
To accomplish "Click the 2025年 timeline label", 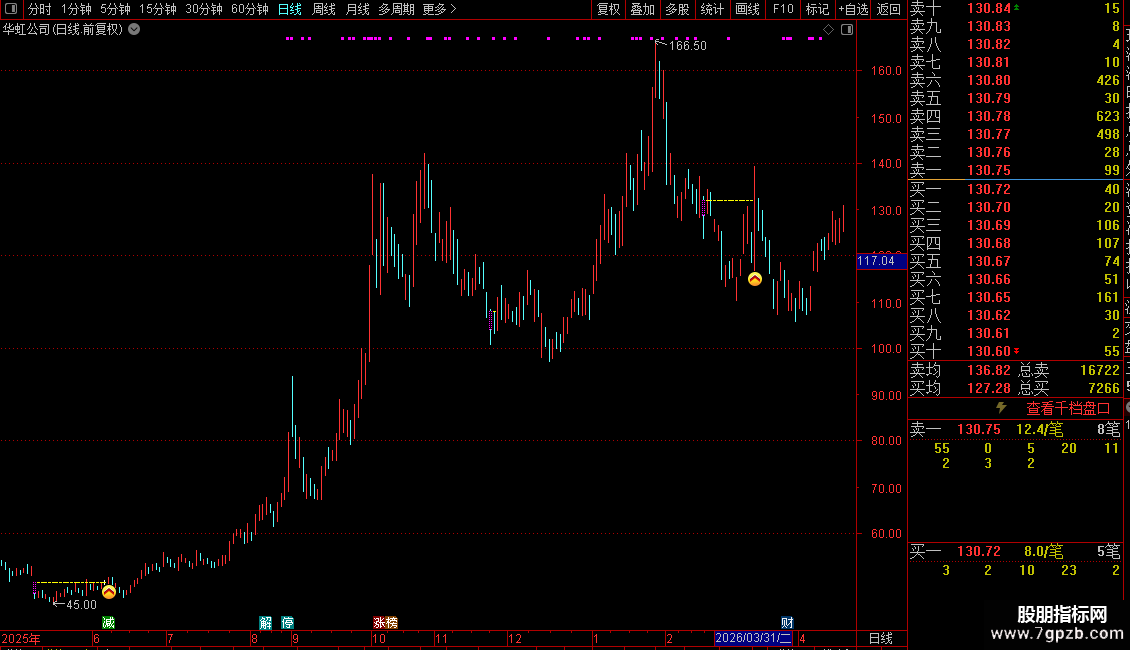I will click(21, 638).
